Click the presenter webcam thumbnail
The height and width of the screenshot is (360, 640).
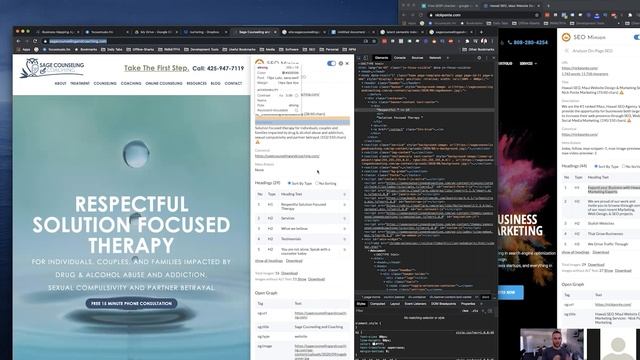click(552, 344)
